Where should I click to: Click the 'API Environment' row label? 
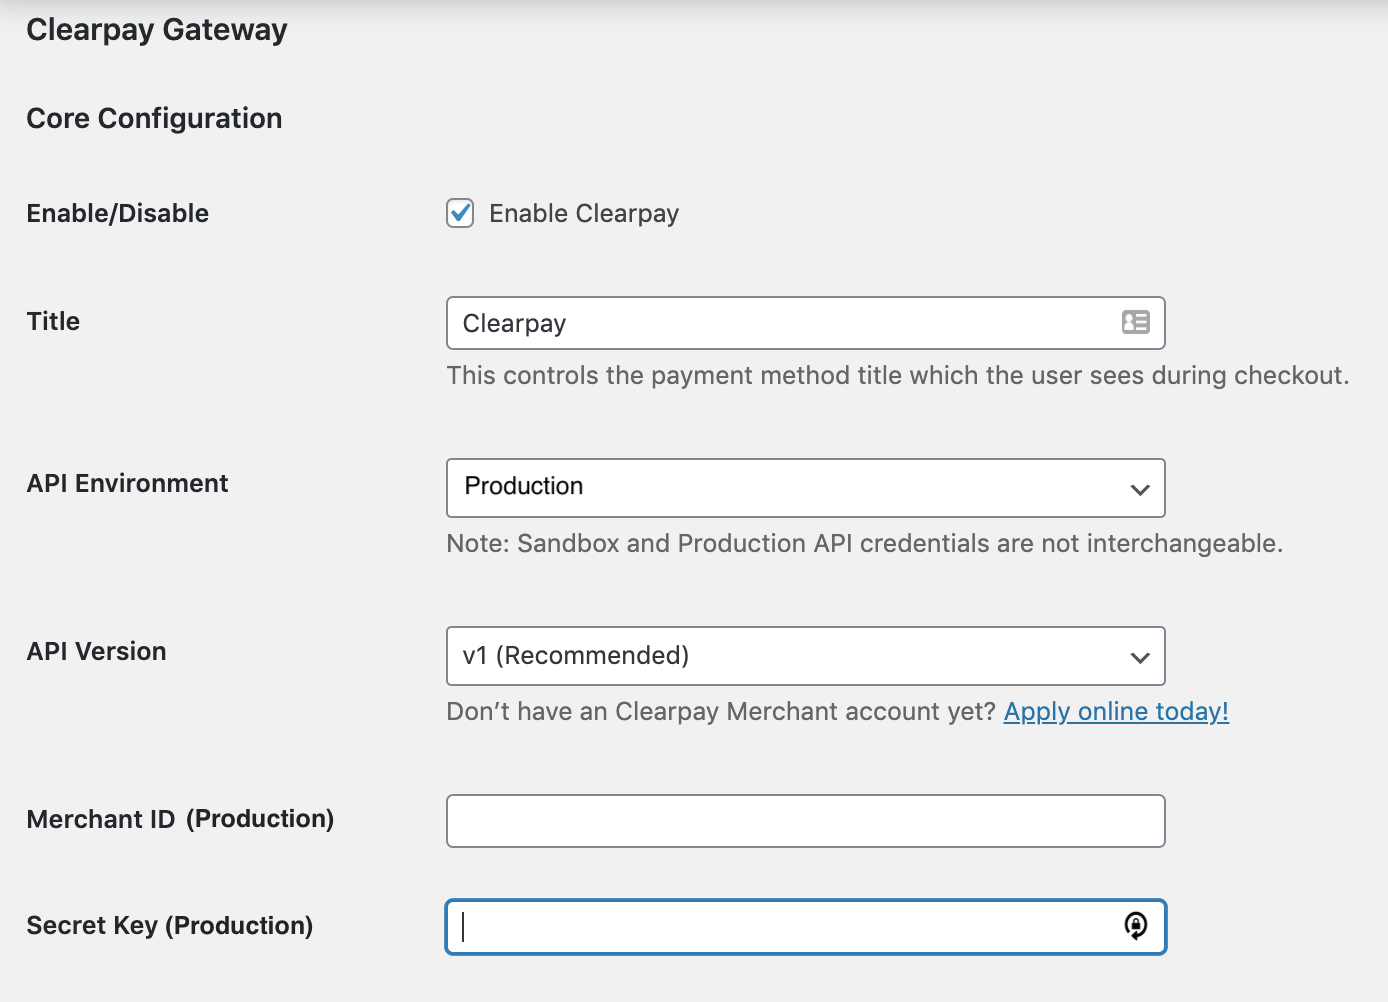point(127,483)
